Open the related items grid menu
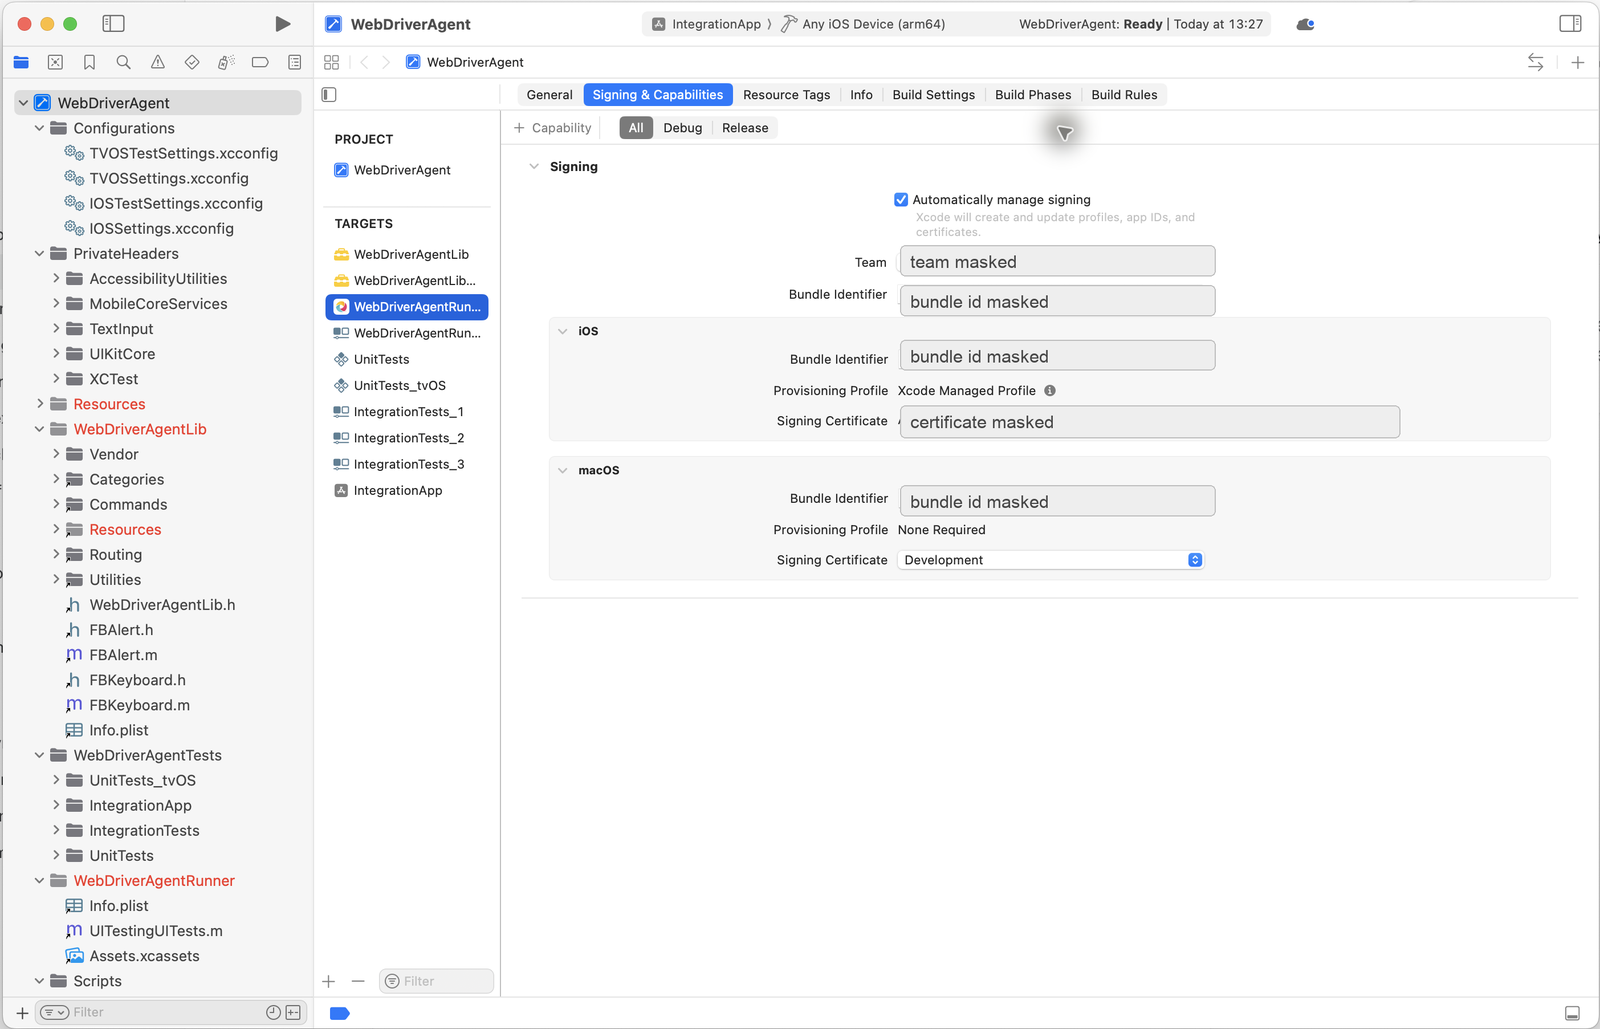 coord(332,62)
